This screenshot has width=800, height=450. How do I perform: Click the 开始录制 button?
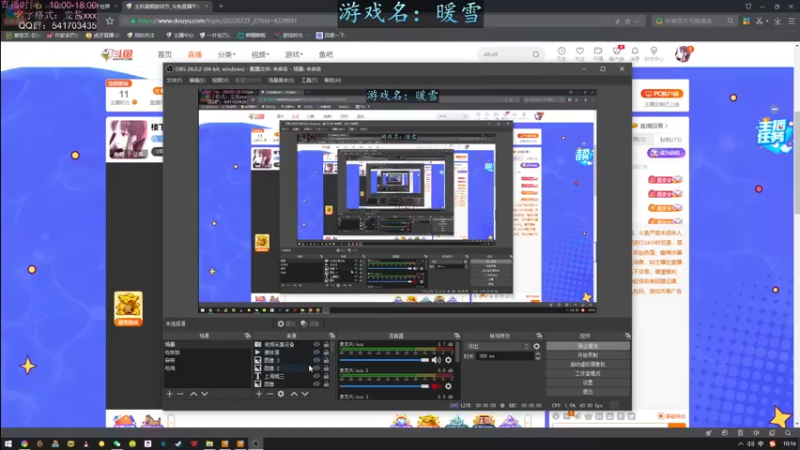588,355
